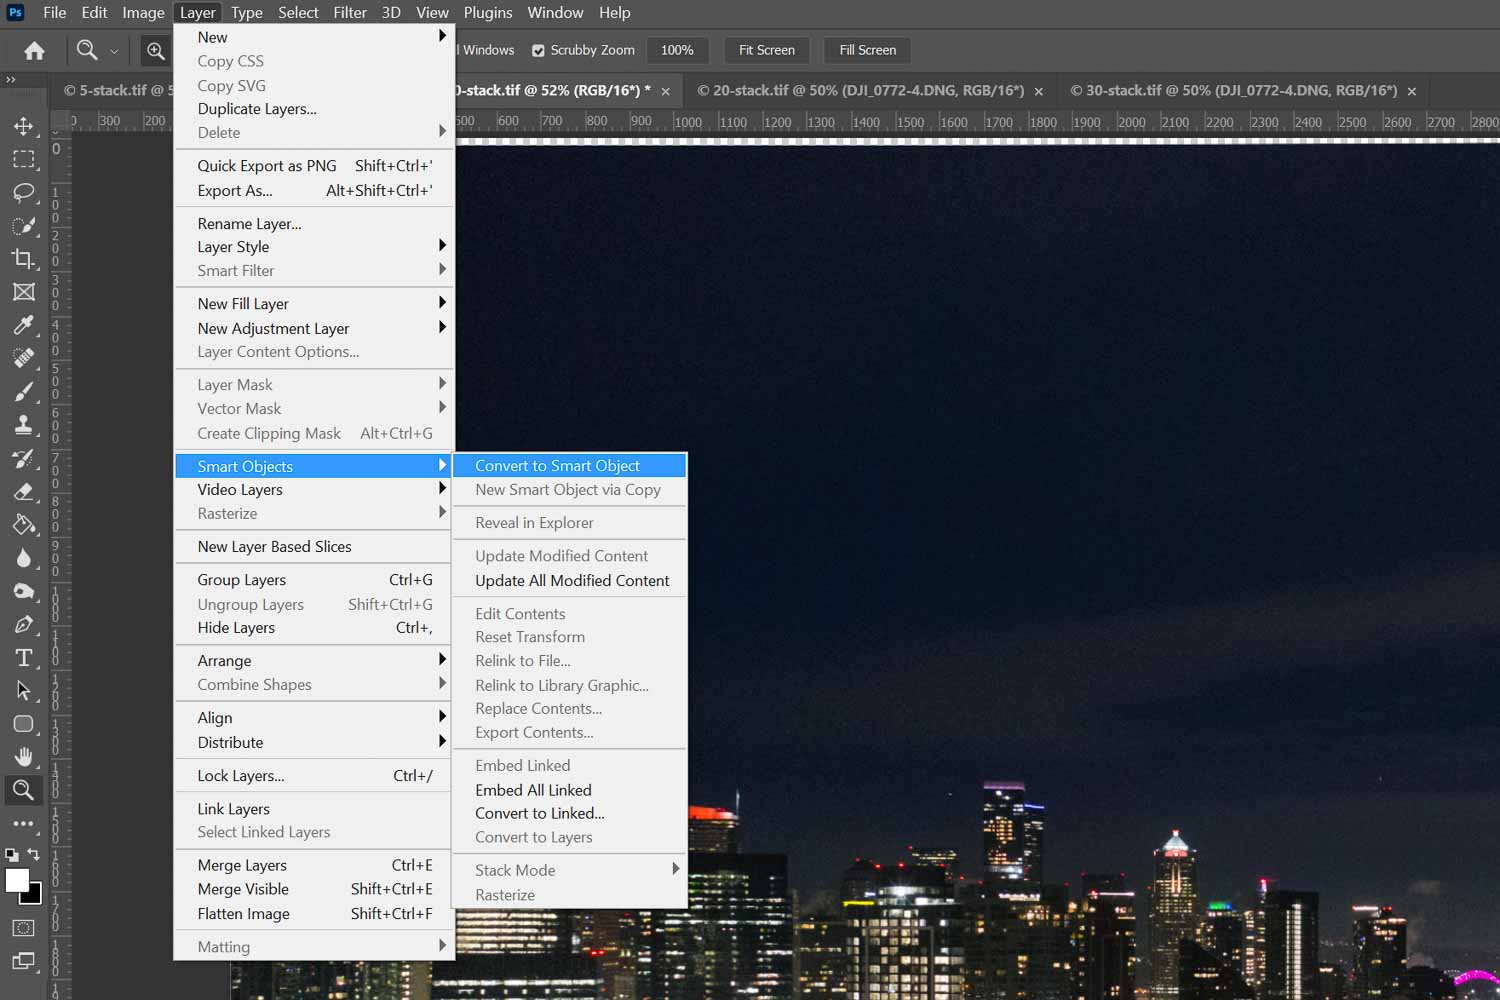Select the Eyedropper tool
The image size is (1500, 1000).
pyautogui.click(x=23, y=325)
